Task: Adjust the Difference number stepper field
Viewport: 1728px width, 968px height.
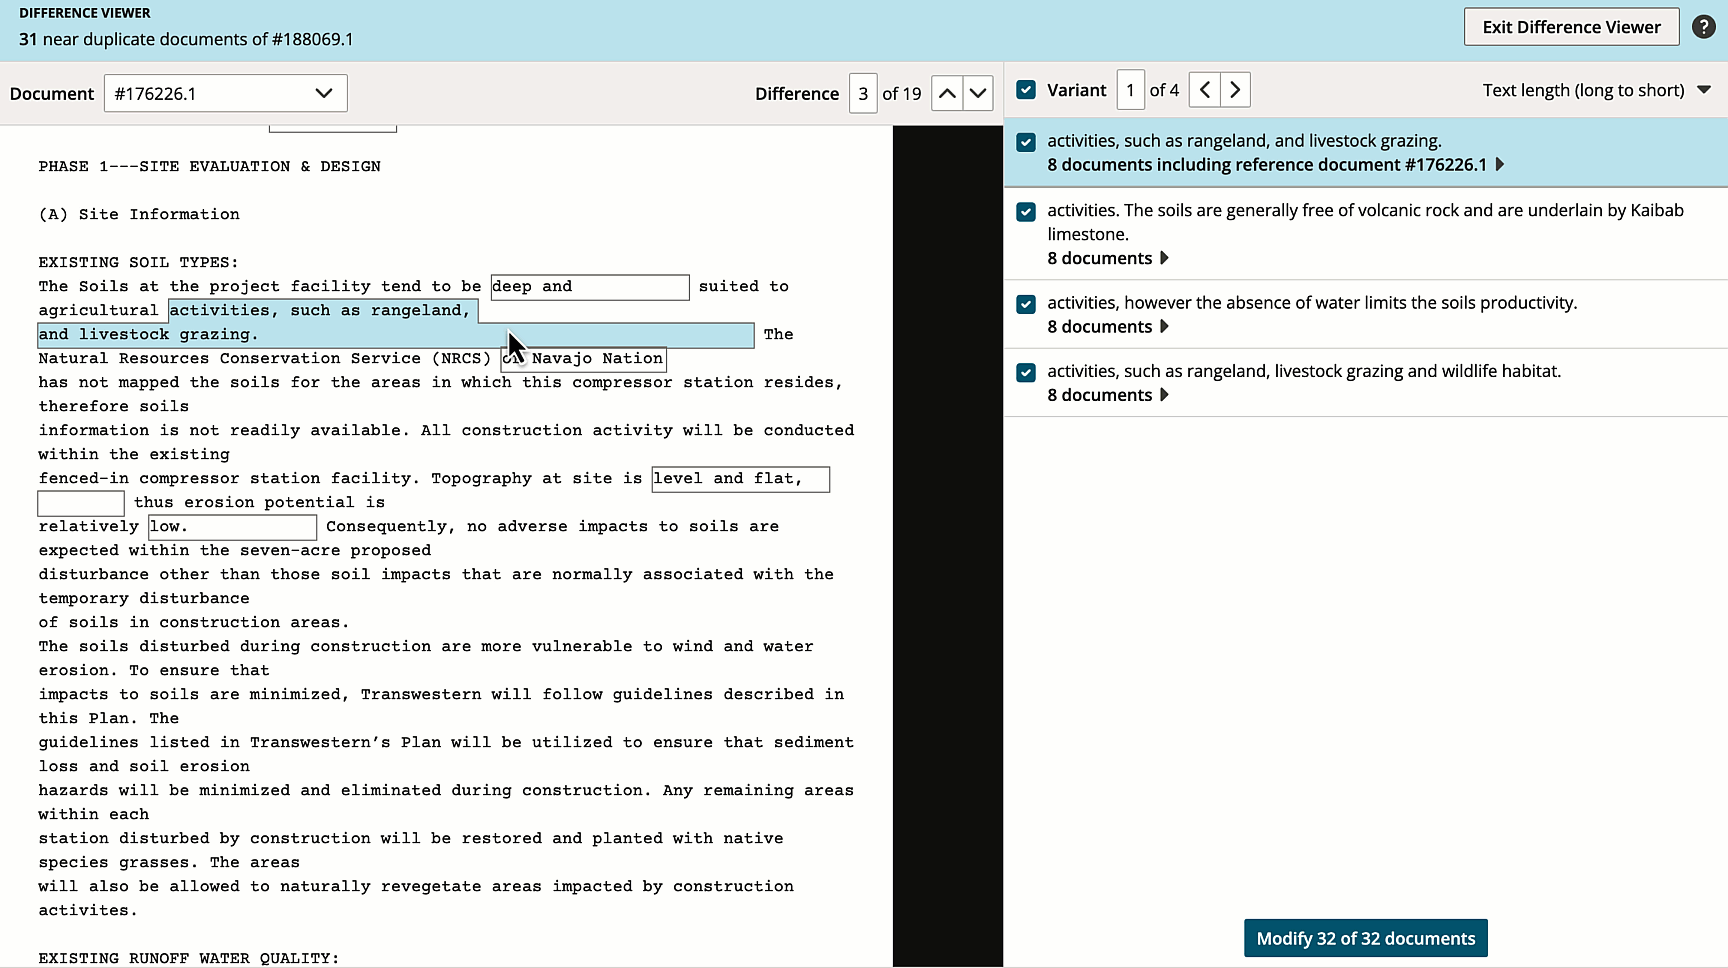Action: pyautogui.click(x=862, y=93)
